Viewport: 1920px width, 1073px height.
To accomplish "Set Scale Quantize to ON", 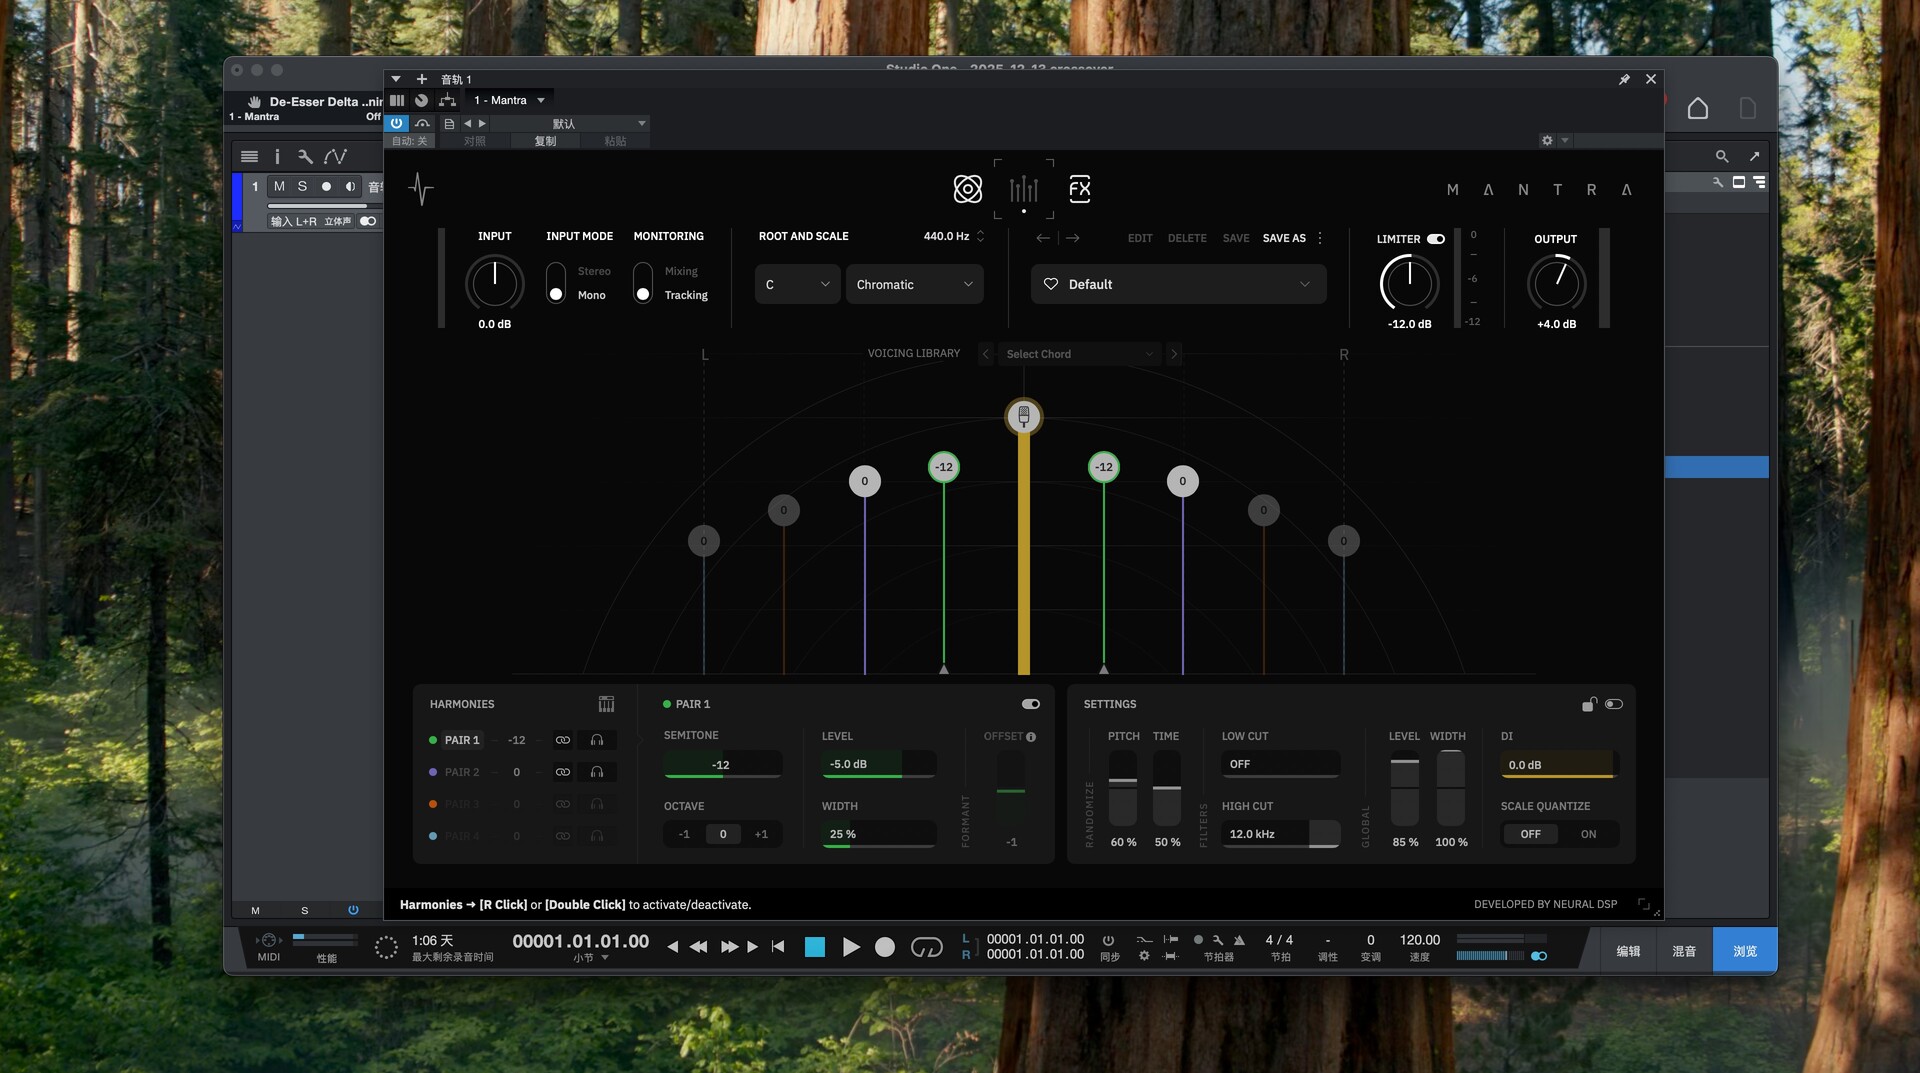I will click(1588, 834).
